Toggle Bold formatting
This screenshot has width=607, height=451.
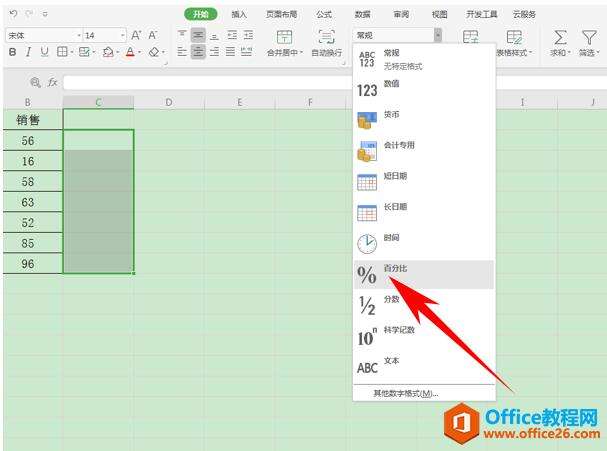12,52
